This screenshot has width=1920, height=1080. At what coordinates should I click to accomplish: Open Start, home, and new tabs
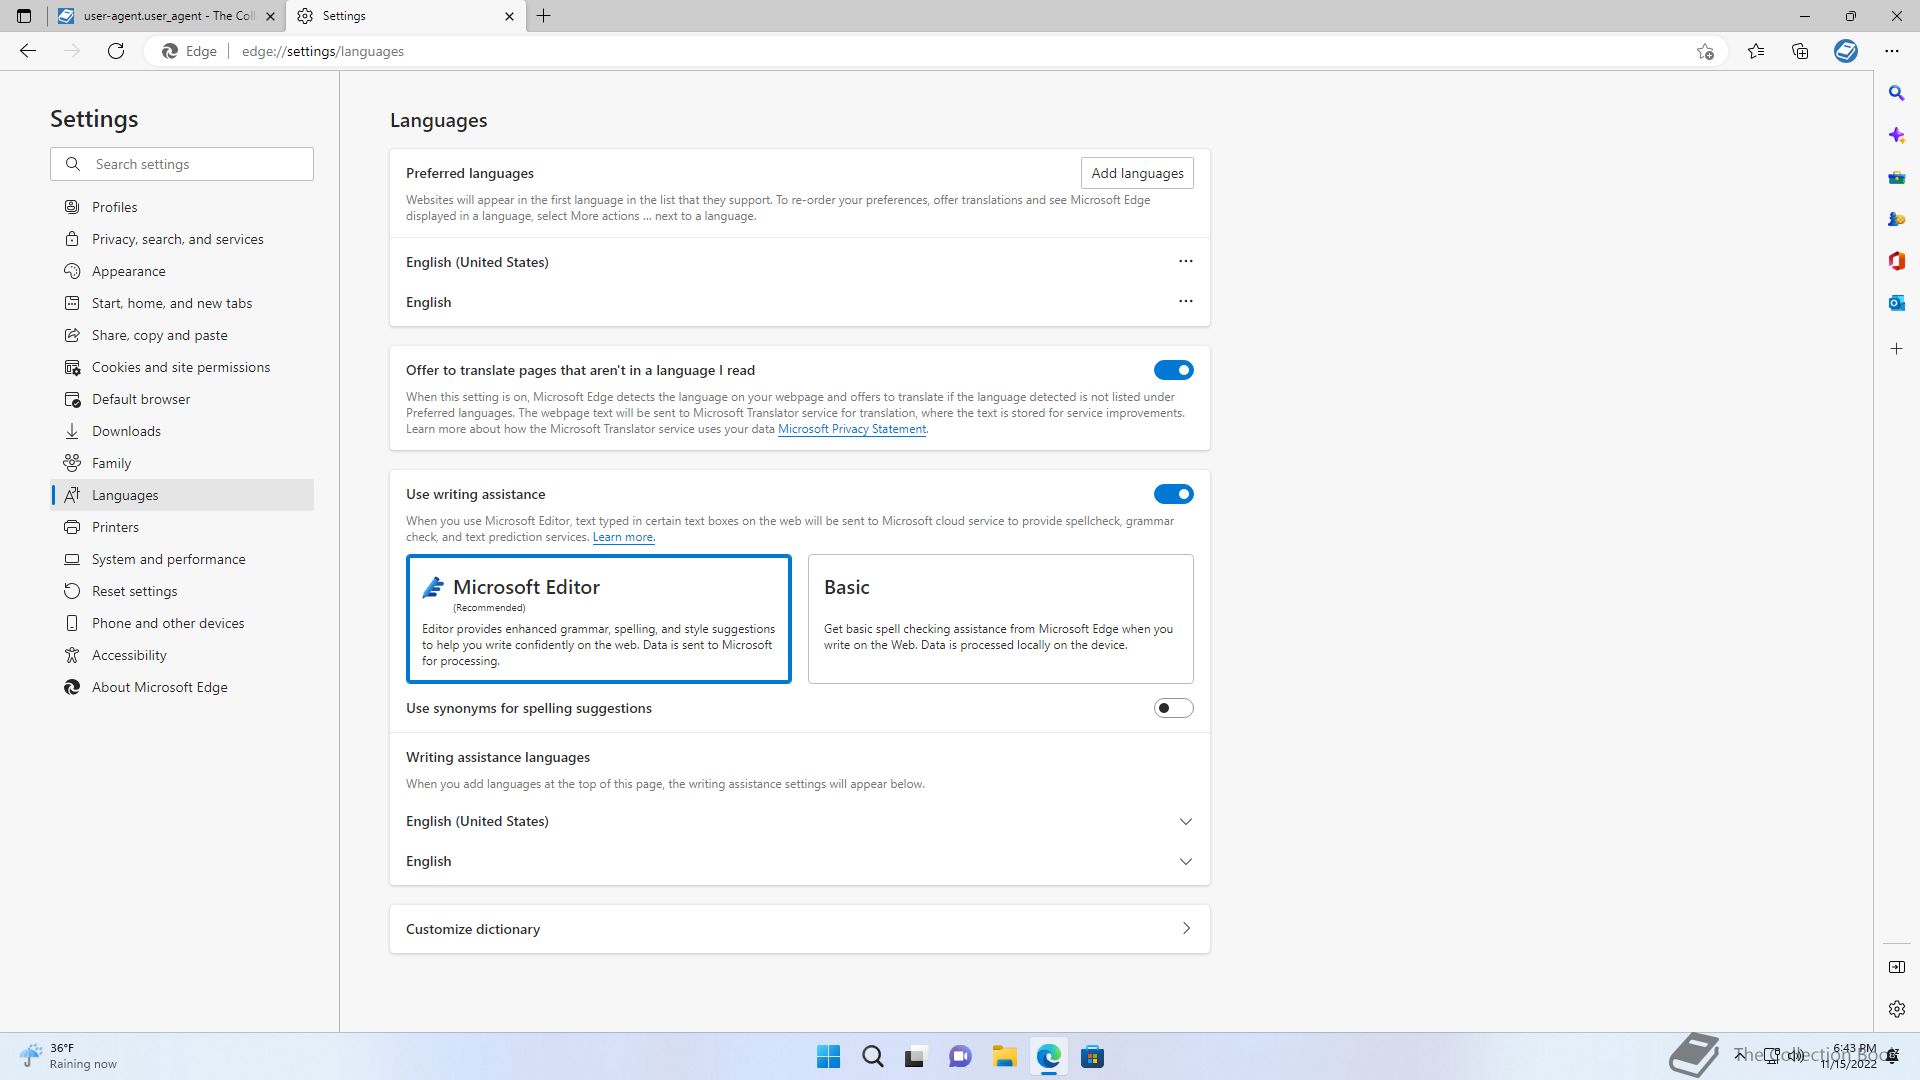pos(182,303)
